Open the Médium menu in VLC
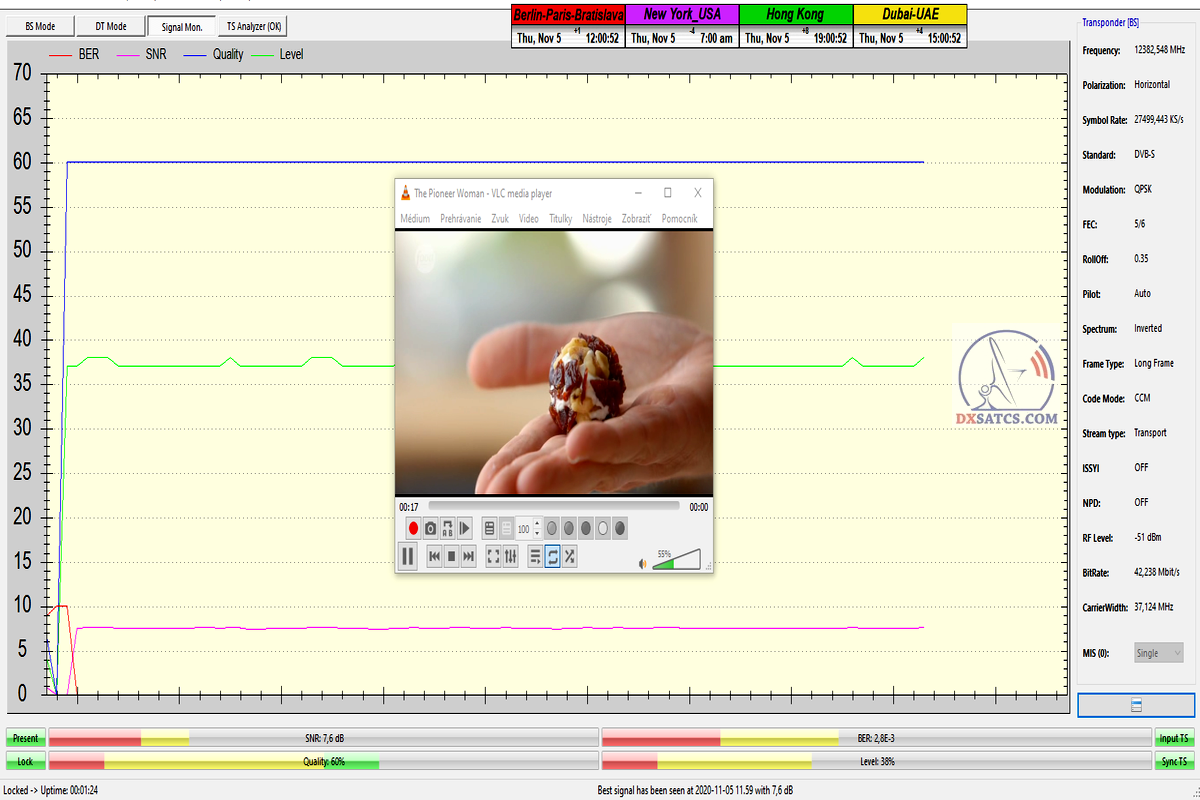The height and width of the screenshot is (800, 1200). pos(415,218)
